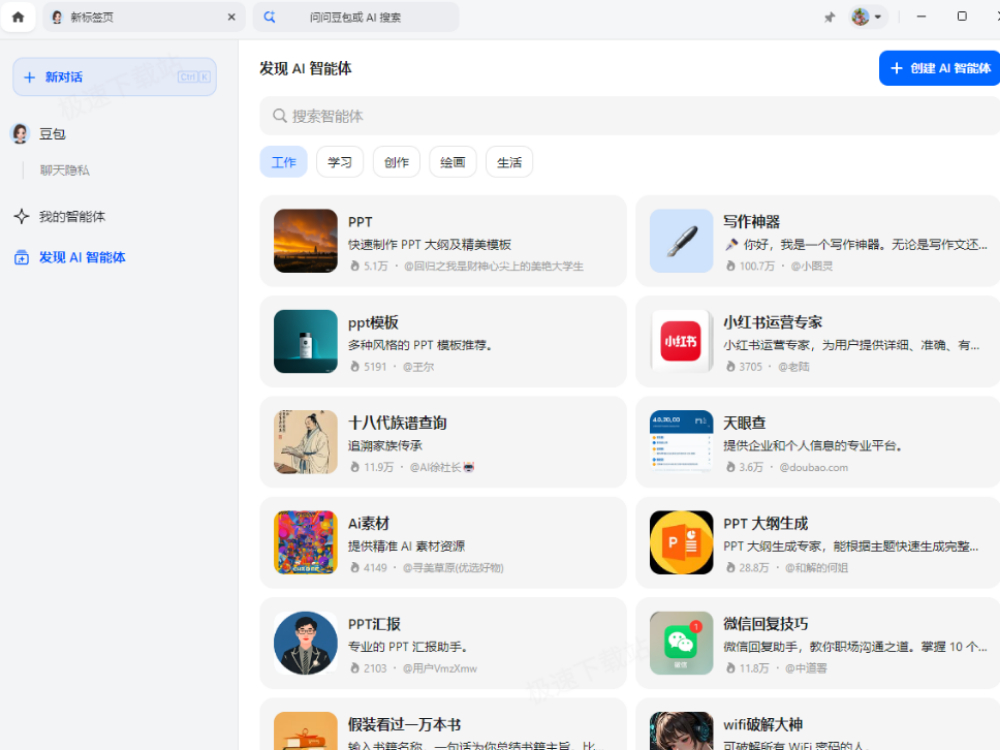Image resolution: width=1000 pixels, height=750 pixels.
Task: Open the PPT汇报 avatar icon
Action: (x=305, y=643)
